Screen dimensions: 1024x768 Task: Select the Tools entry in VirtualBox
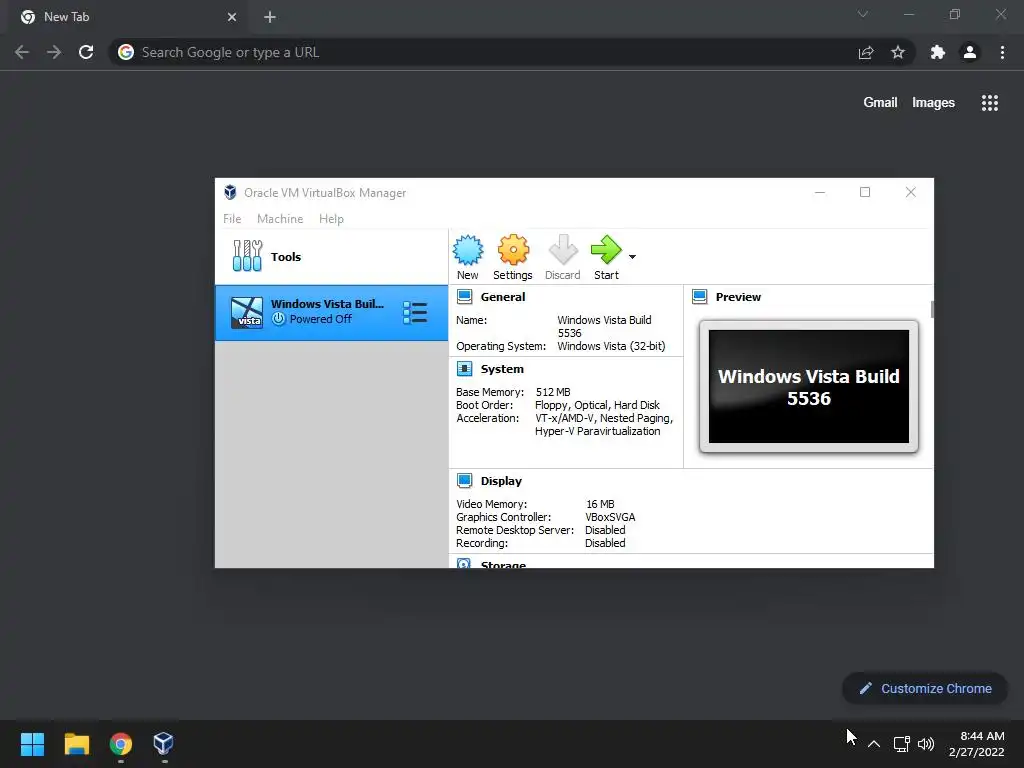tap(332, 256)
